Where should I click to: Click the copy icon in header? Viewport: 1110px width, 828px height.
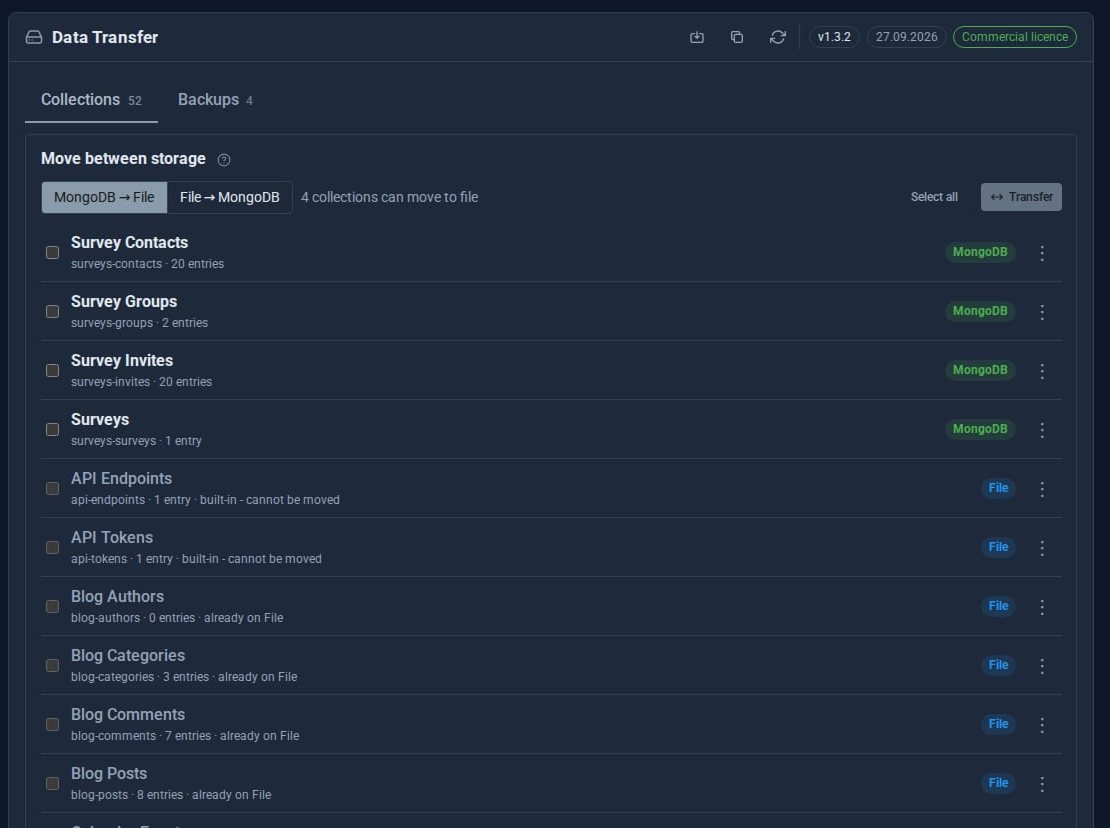737,37
